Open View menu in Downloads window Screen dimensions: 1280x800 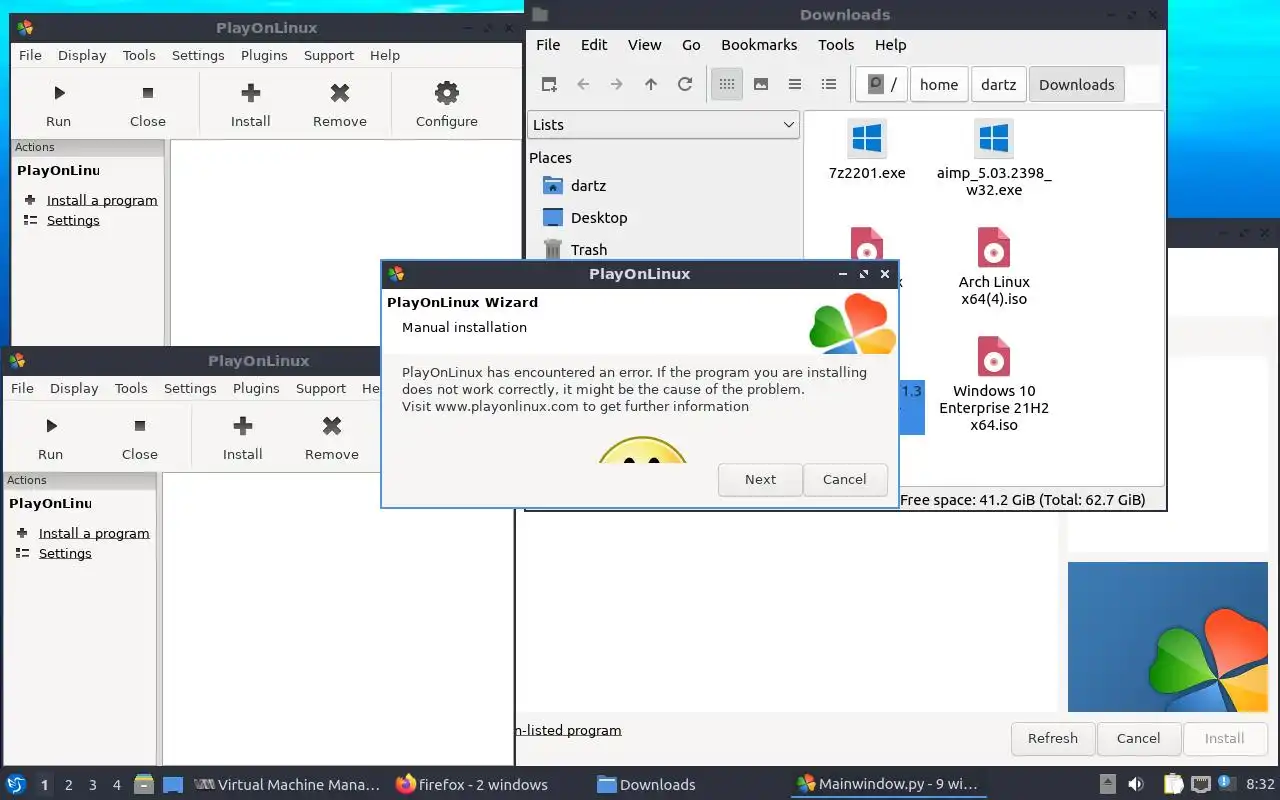645,45
